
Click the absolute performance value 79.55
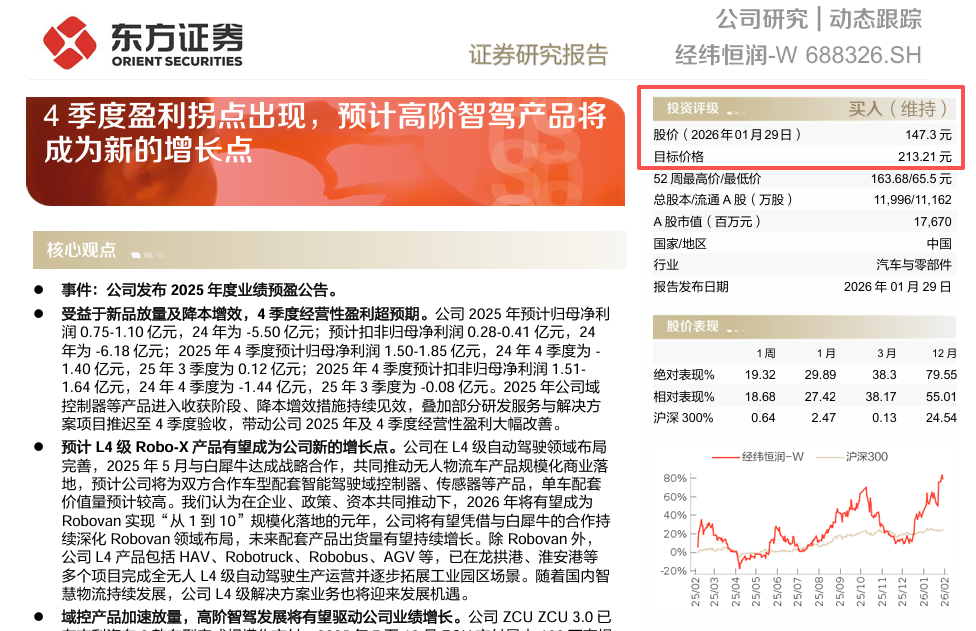941,375
